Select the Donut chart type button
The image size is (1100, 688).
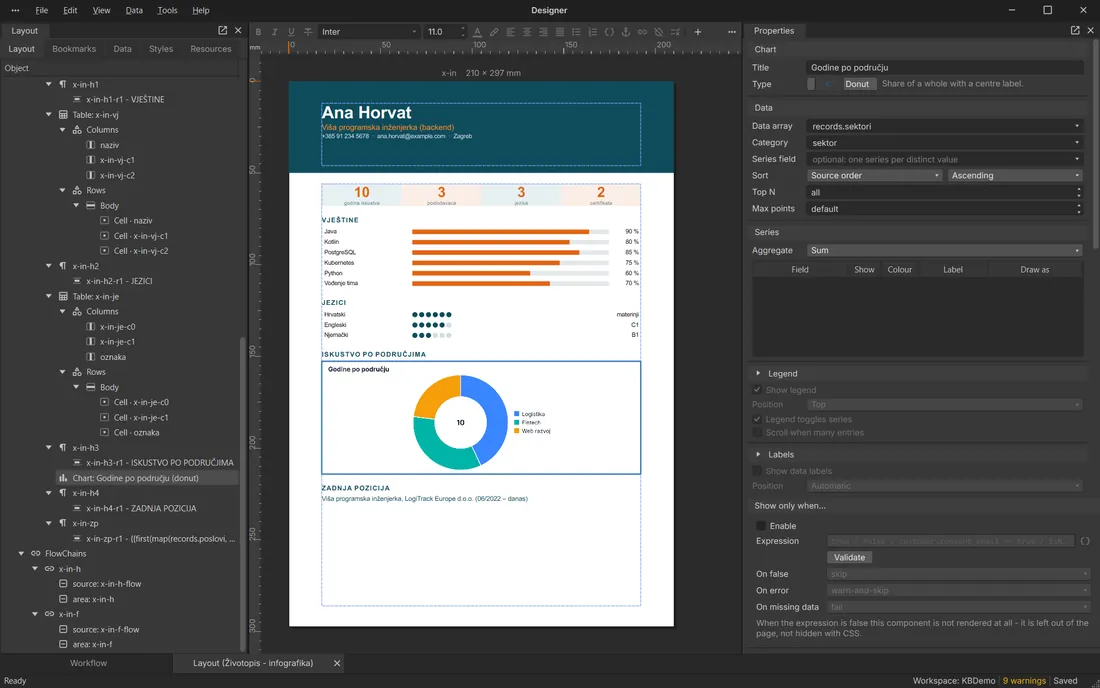click(x=857, y=84)
